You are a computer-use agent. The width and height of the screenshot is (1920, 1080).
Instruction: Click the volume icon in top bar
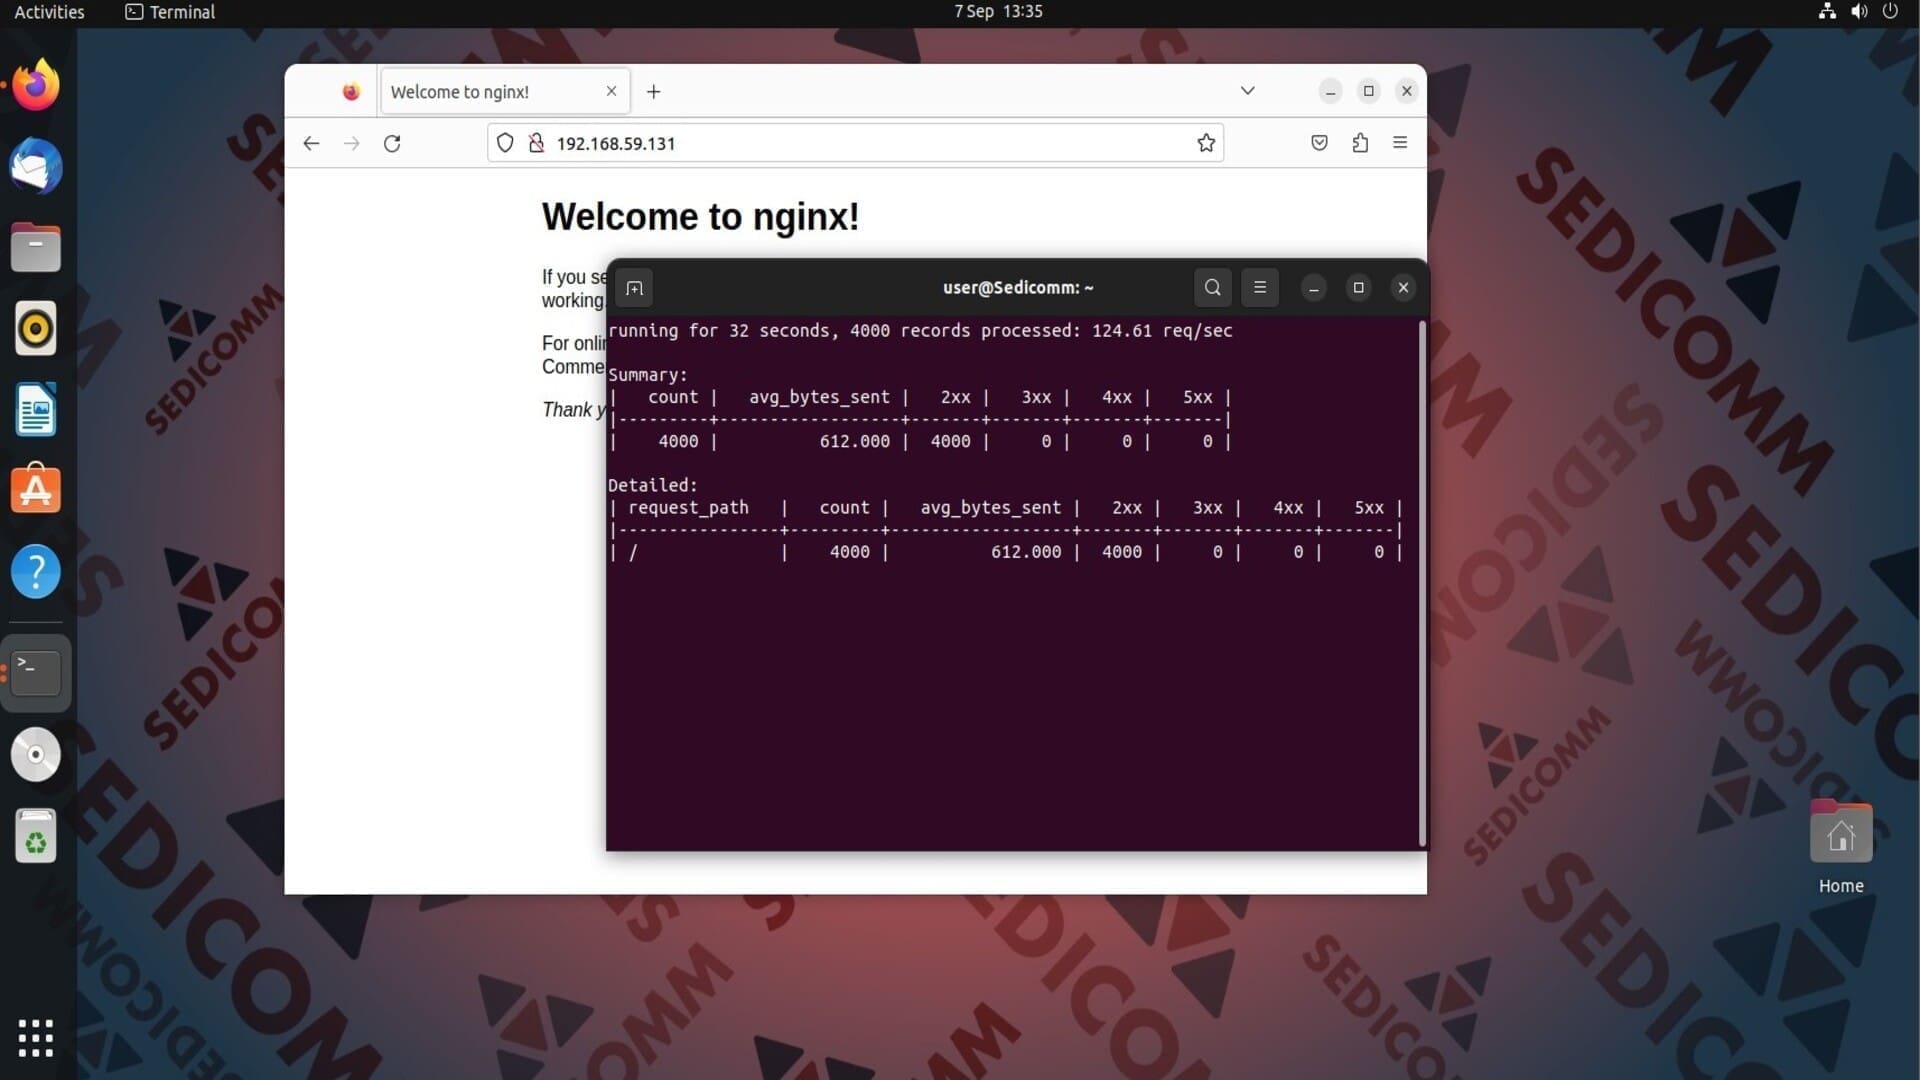click(1859, 12)
